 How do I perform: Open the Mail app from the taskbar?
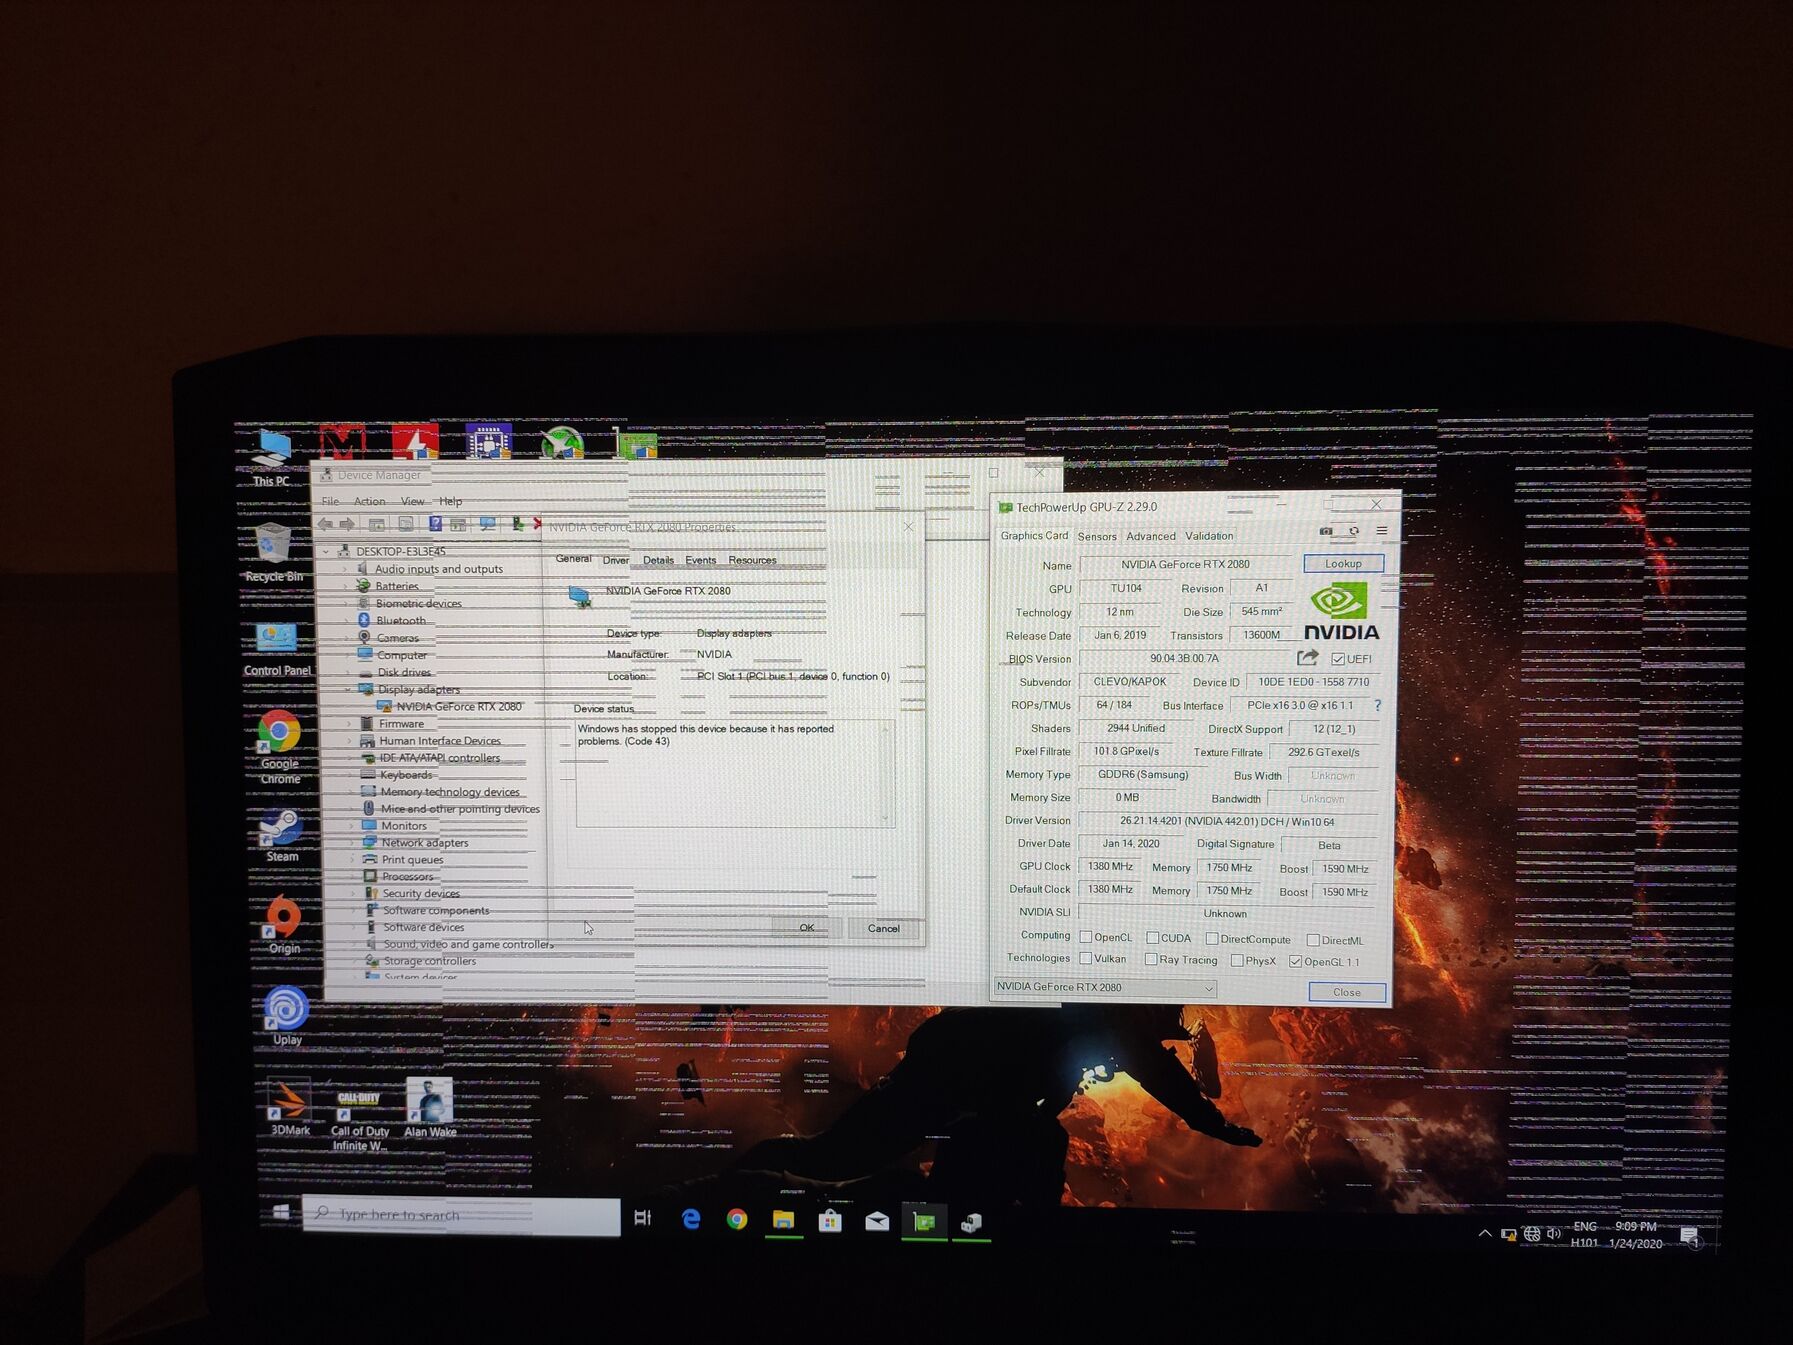pyautogui.click(x=877, y=1221)
